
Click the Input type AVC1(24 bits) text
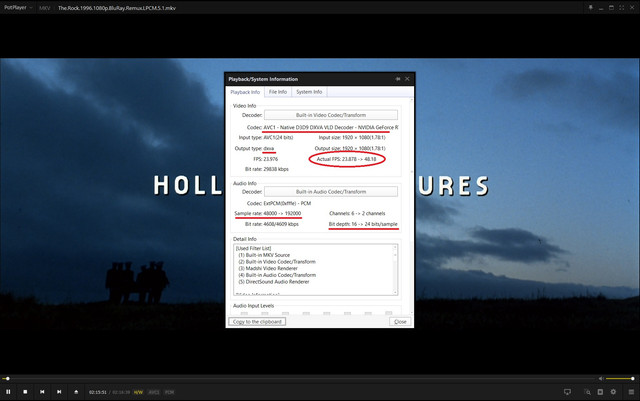coord(266,138)
